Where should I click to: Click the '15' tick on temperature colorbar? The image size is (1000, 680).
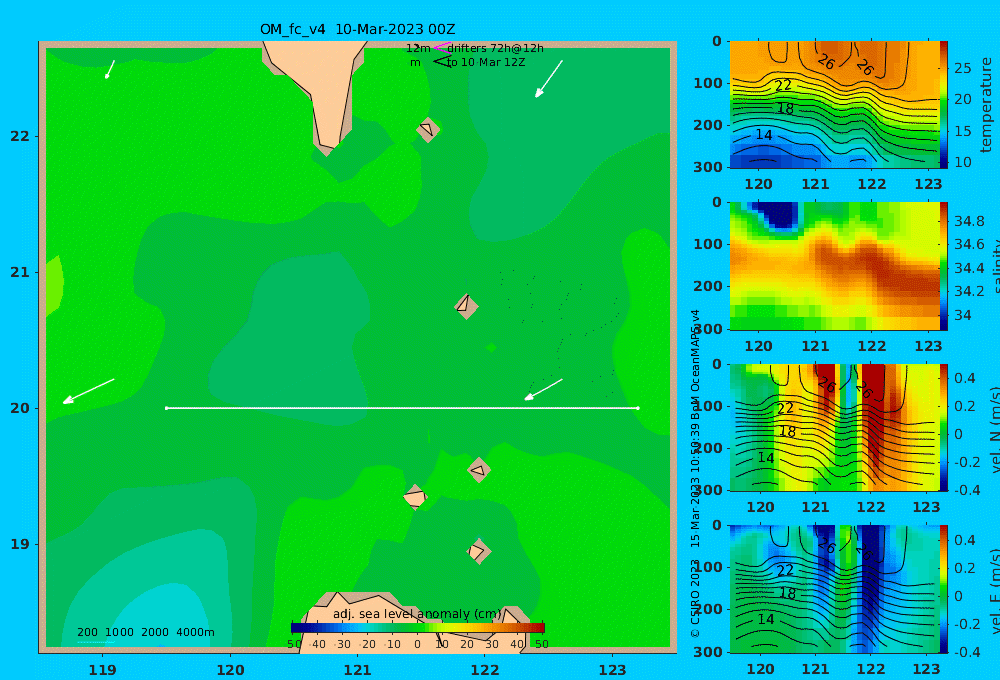[x=962, y=131]
